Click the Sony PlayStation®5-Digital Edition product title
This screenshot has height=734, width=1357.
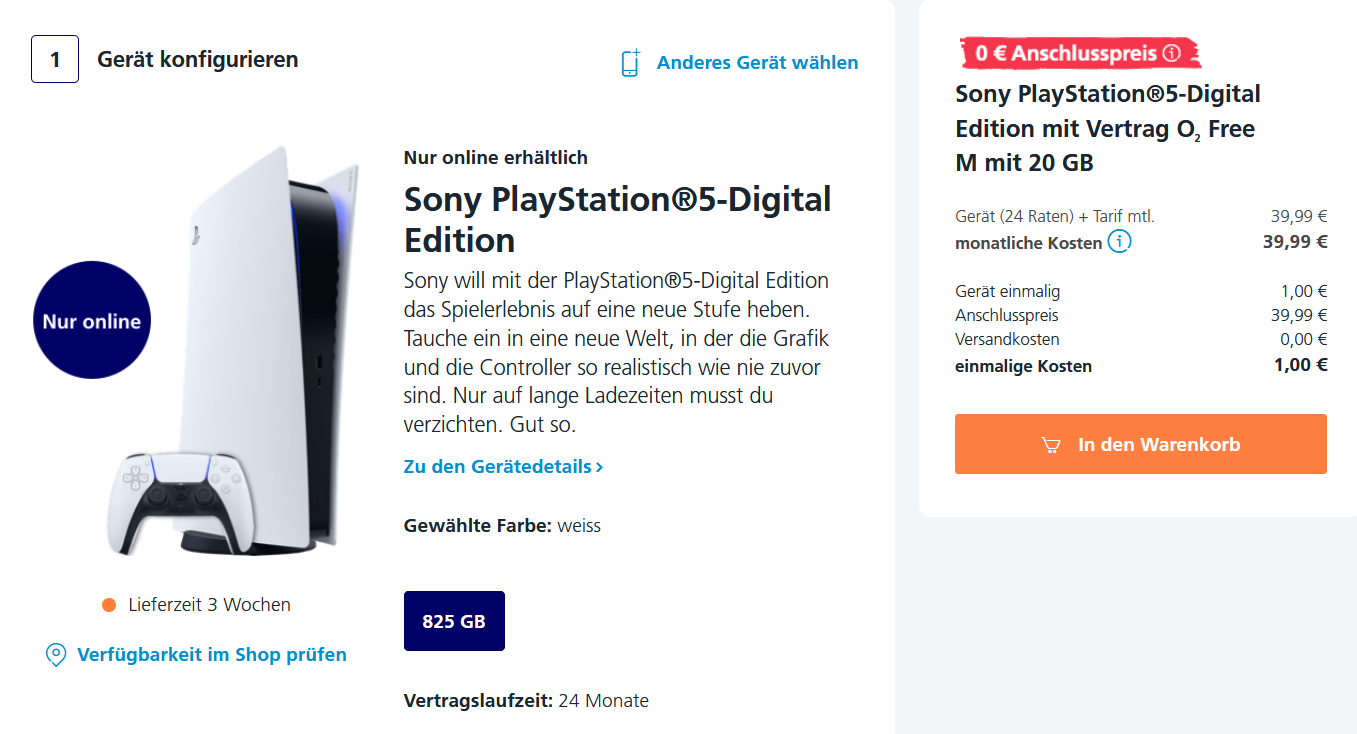(x=617, y=219)
